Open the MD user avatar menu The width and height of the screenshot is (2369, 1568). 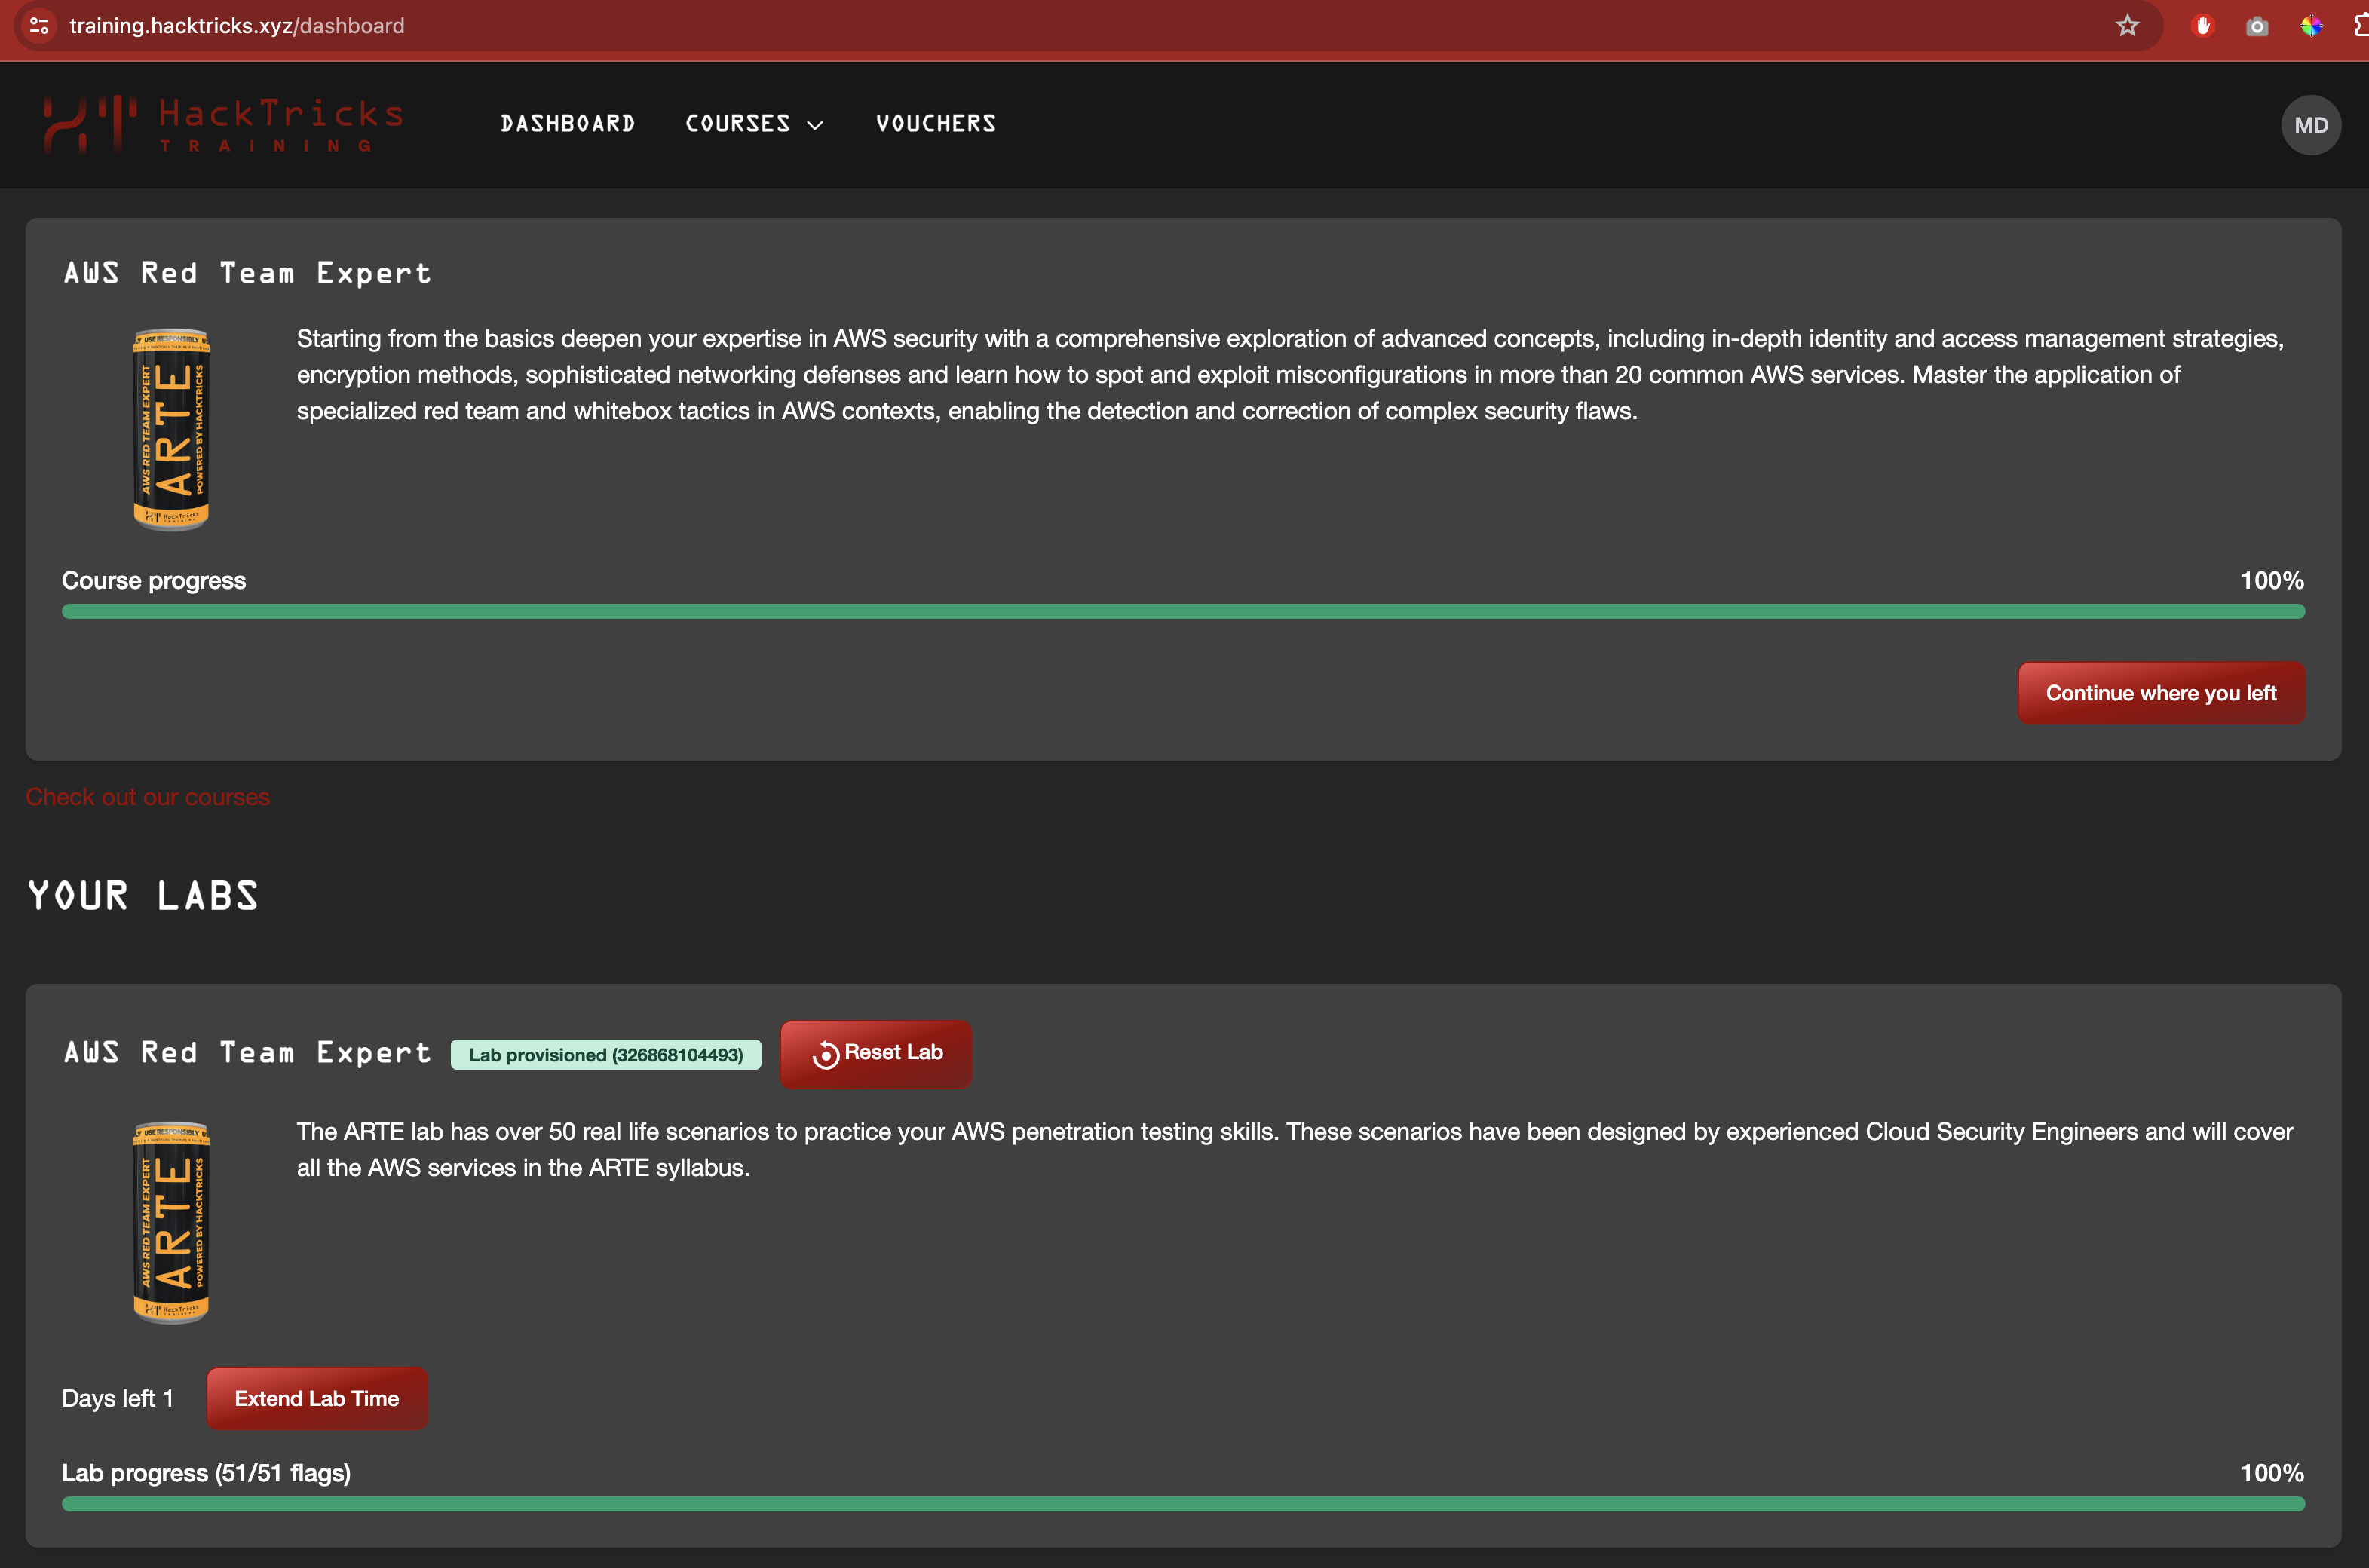coord(2310,125)
